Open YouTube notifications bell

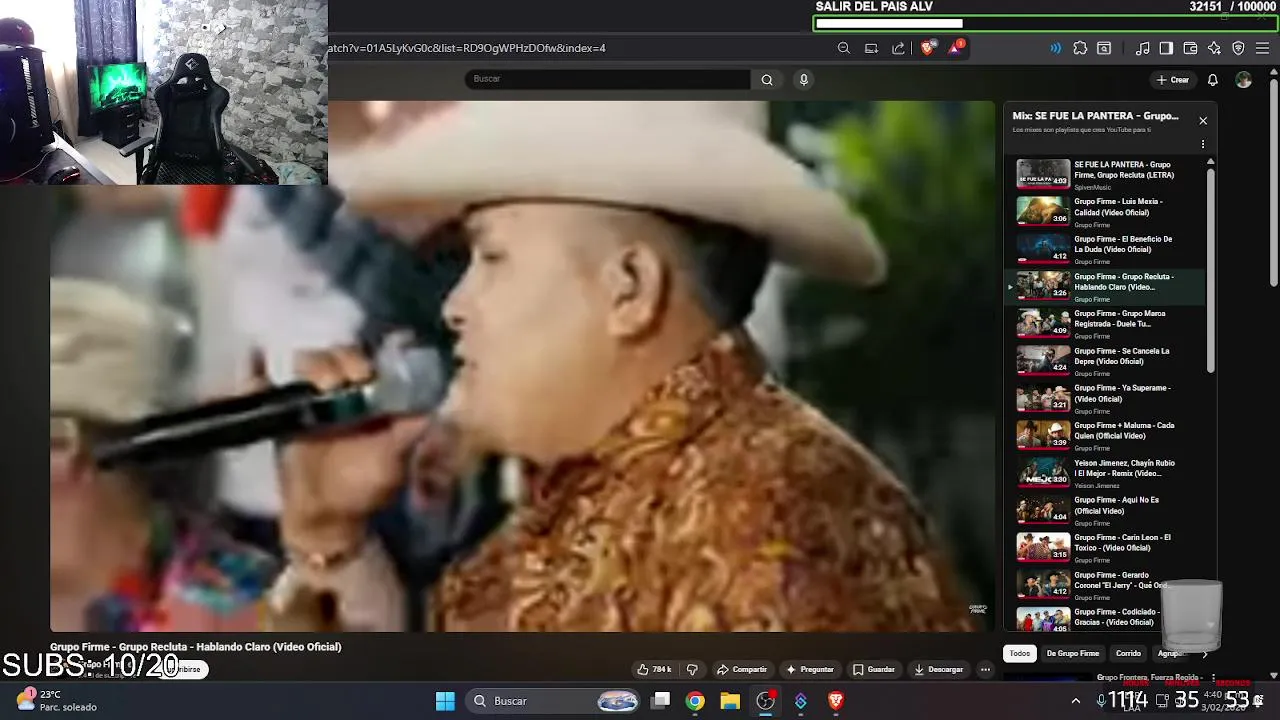(1212, 80)
